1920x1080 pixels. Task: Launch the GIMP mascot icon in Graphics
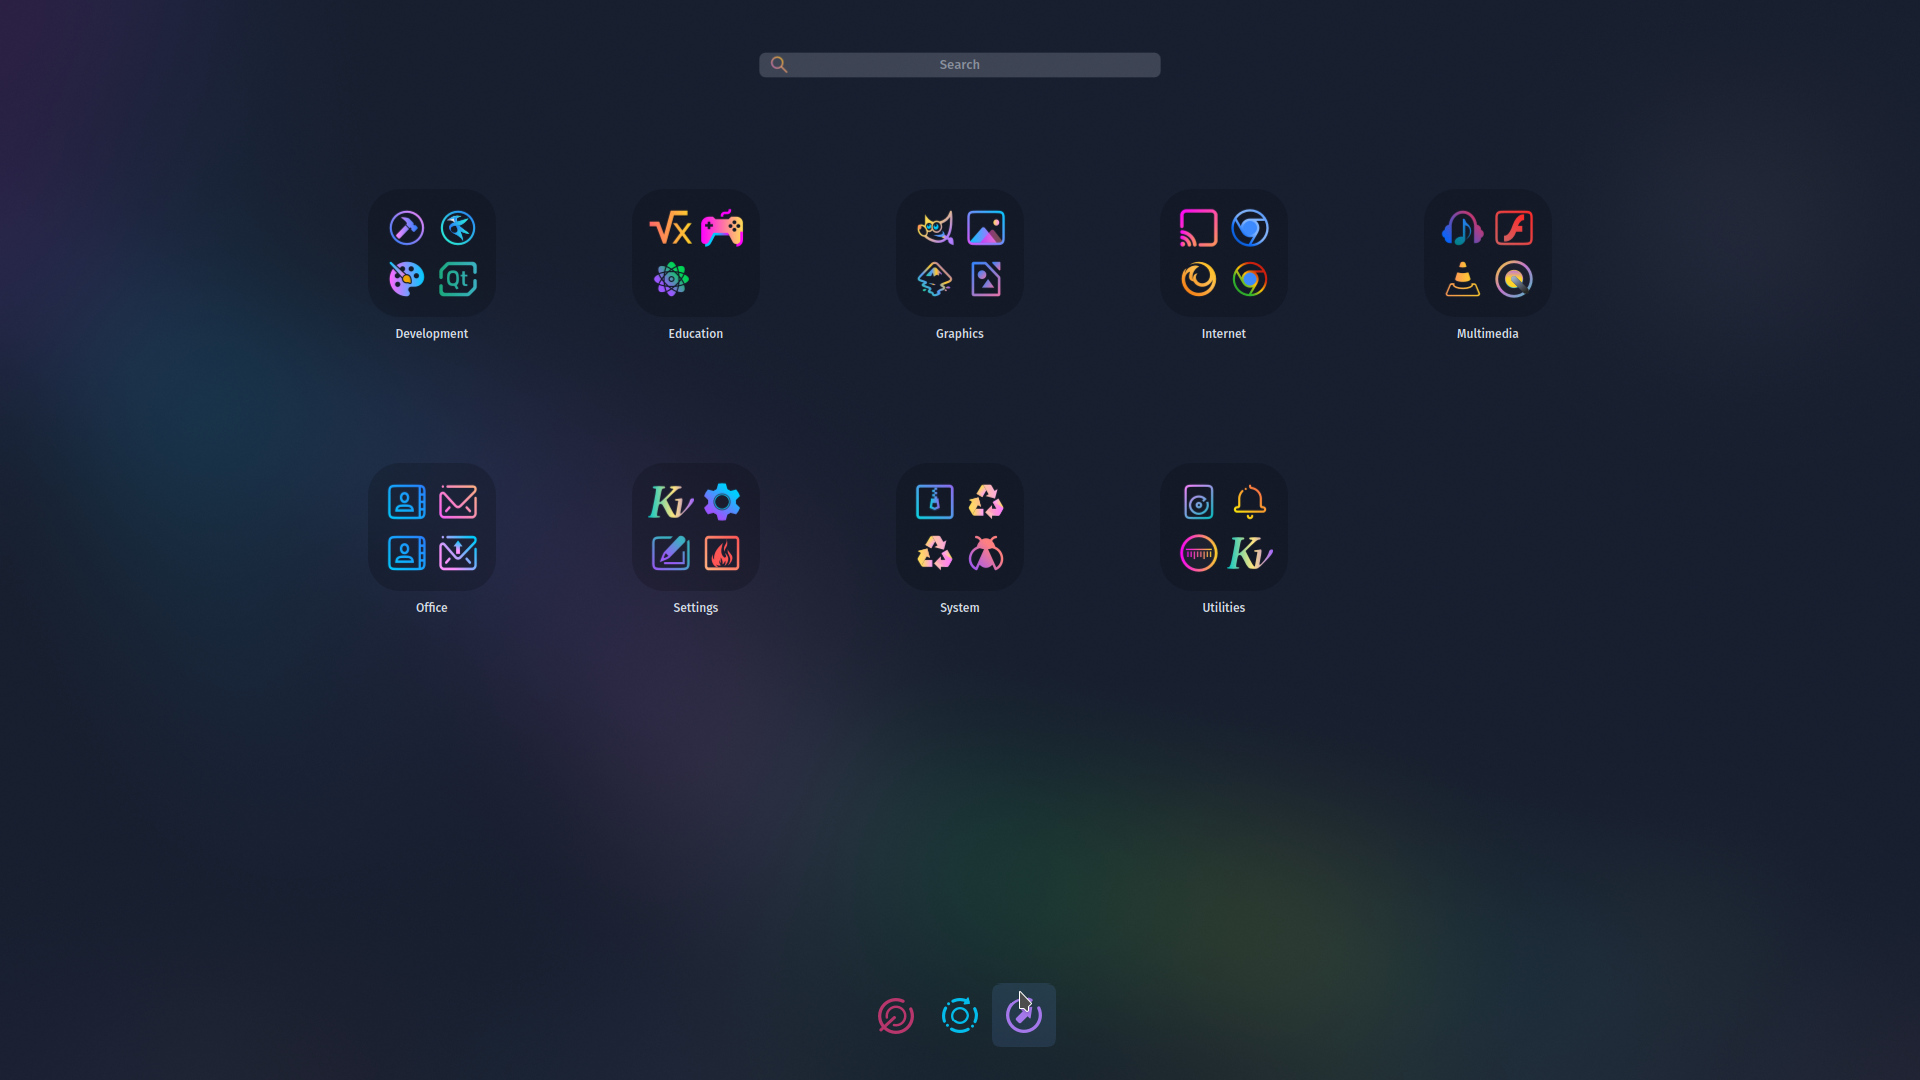(934, 228)
